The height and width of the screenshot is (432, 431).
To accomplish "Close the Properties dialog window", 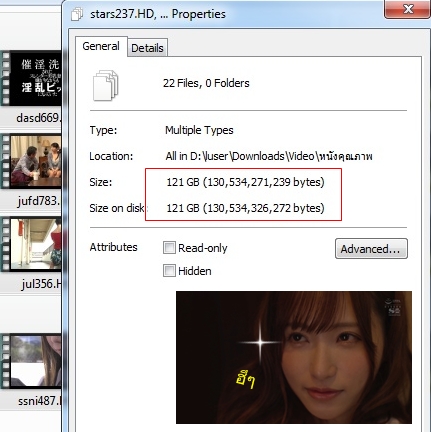I will (407, 9).
